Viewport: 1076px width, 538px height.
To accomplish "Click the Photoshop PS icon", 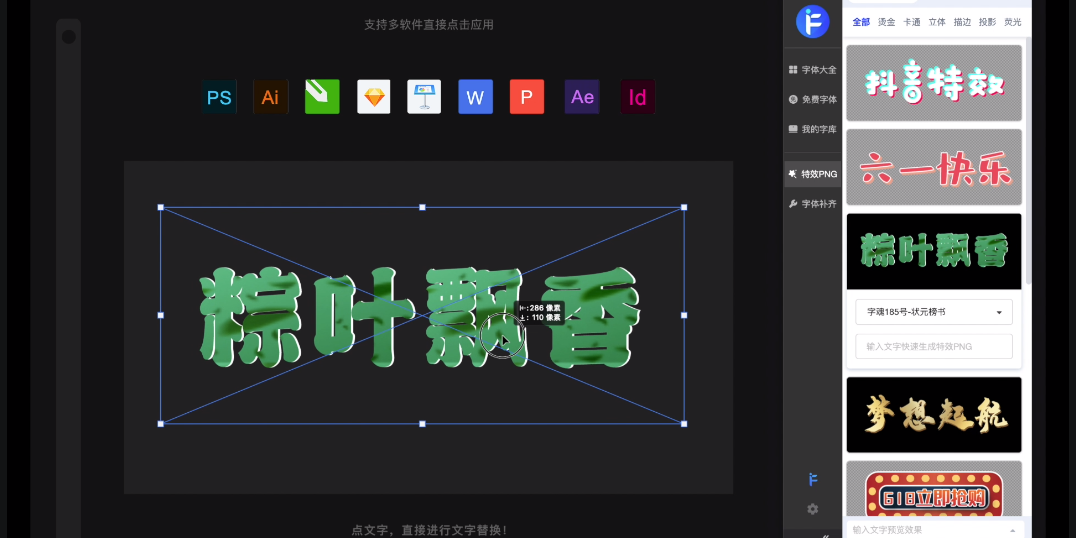I will 219,97.
